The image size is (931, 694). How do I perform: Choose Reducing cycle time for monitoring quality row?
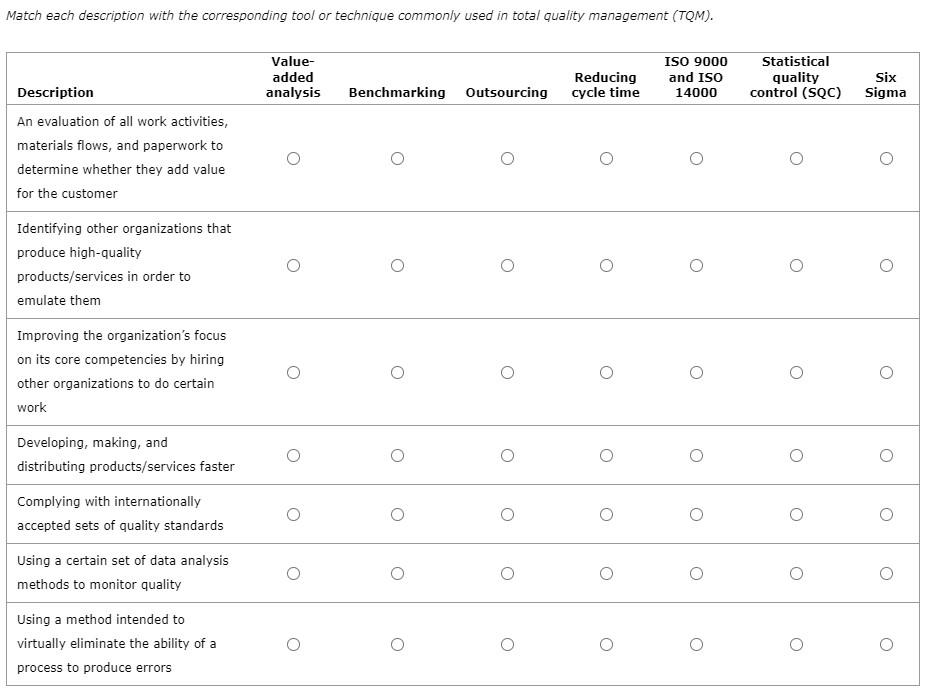pos(606,573)
